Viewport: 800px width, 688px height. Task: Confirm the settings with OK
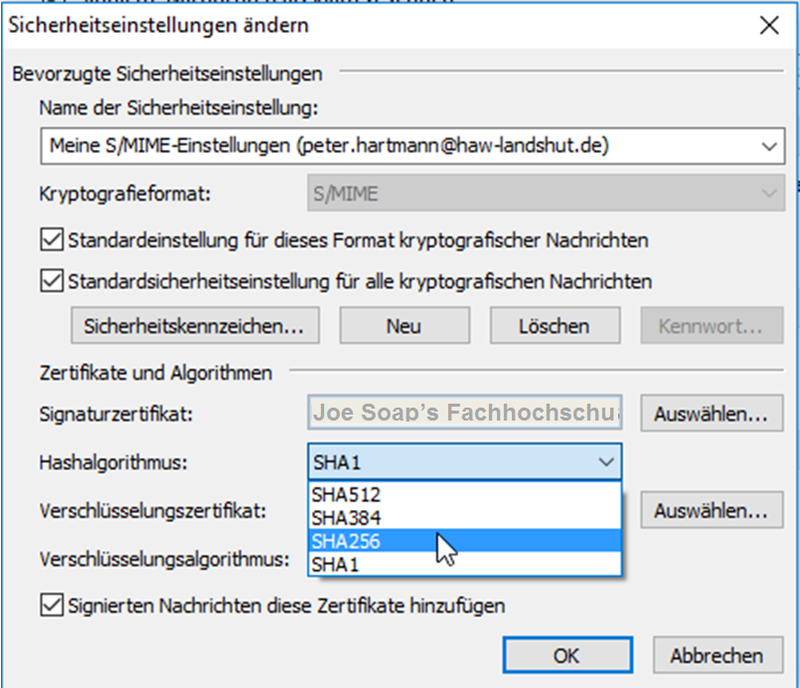pos(566,656)
